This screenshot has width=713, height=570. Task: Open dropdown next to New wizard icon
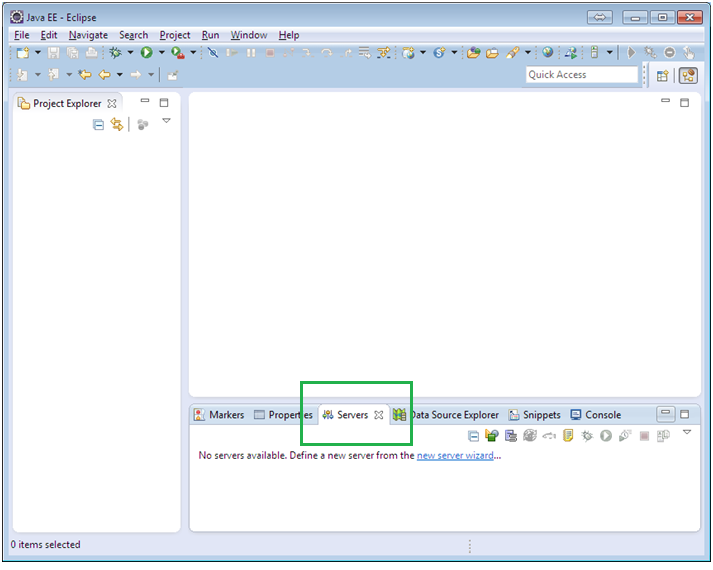[38, 53]
